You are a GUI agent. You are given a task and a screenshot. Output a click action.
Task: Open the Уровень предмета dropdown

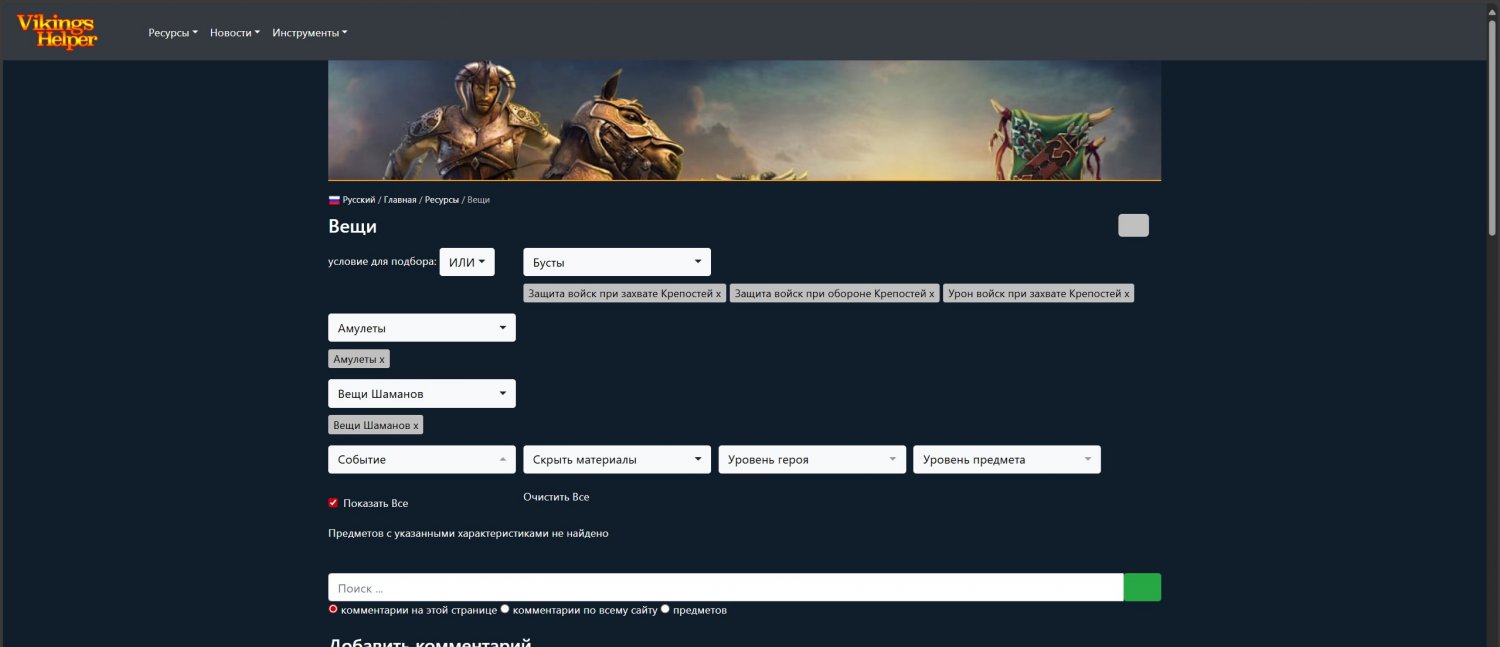pyautogui.click(x=1007, y=459)
